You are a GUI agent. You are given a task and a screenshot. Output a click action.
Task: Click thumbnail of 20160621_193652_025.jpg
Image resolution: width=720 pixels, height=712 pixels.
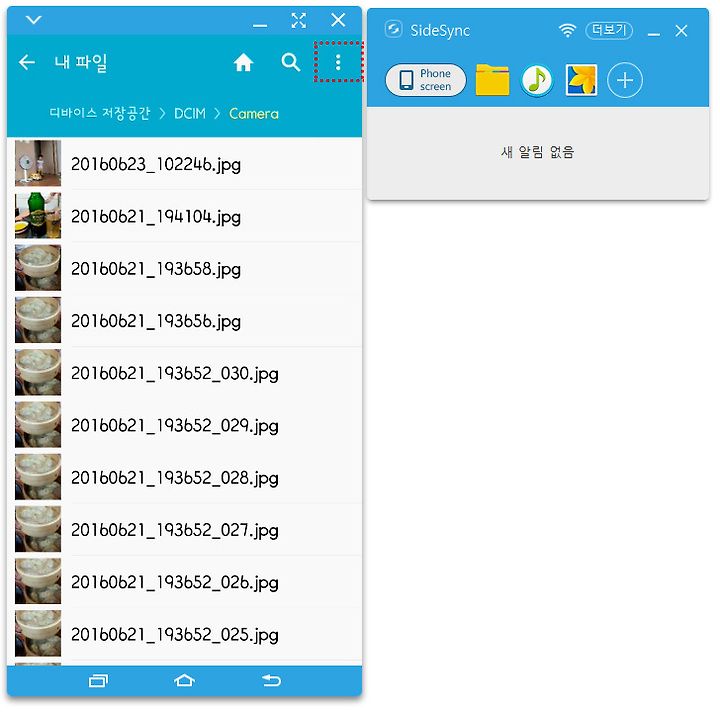point(38,634)
